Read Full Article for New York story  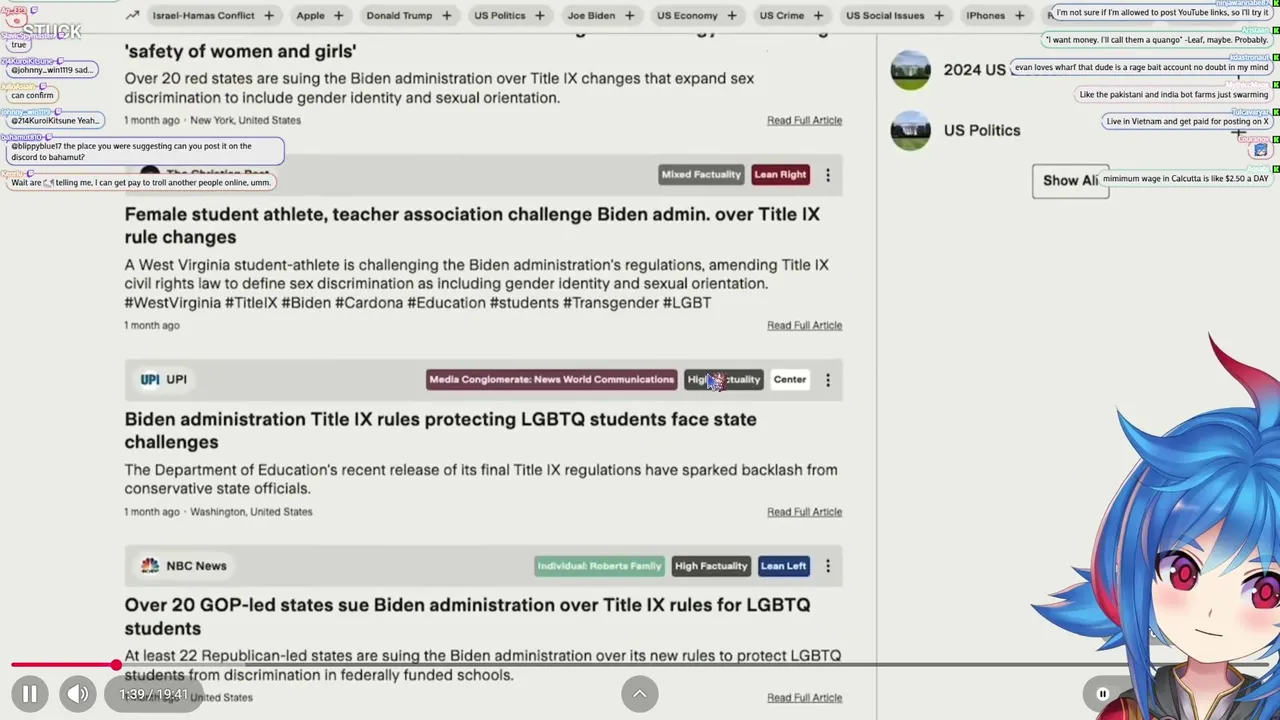point(804,120)
